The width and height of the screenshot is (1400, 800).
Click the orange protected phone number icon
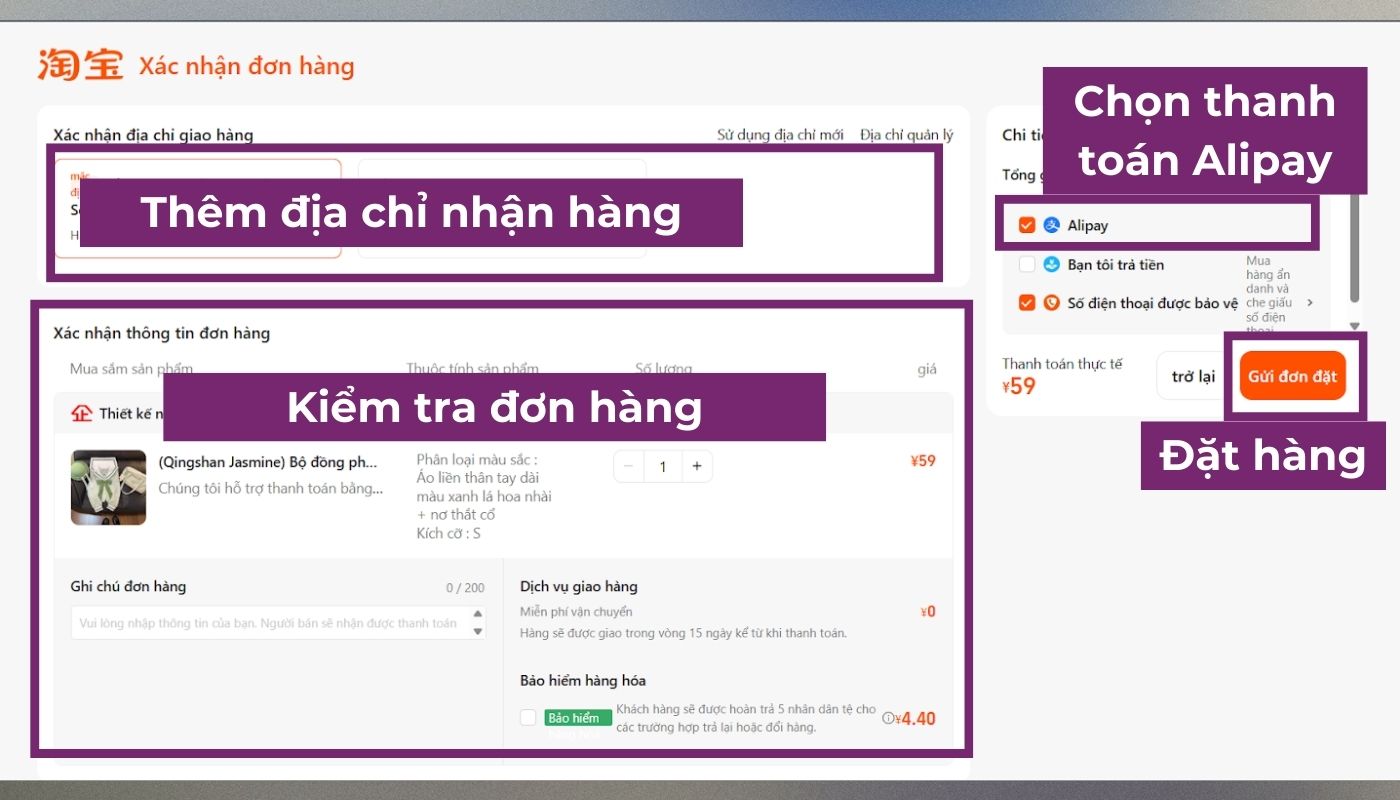[1051, 302]
